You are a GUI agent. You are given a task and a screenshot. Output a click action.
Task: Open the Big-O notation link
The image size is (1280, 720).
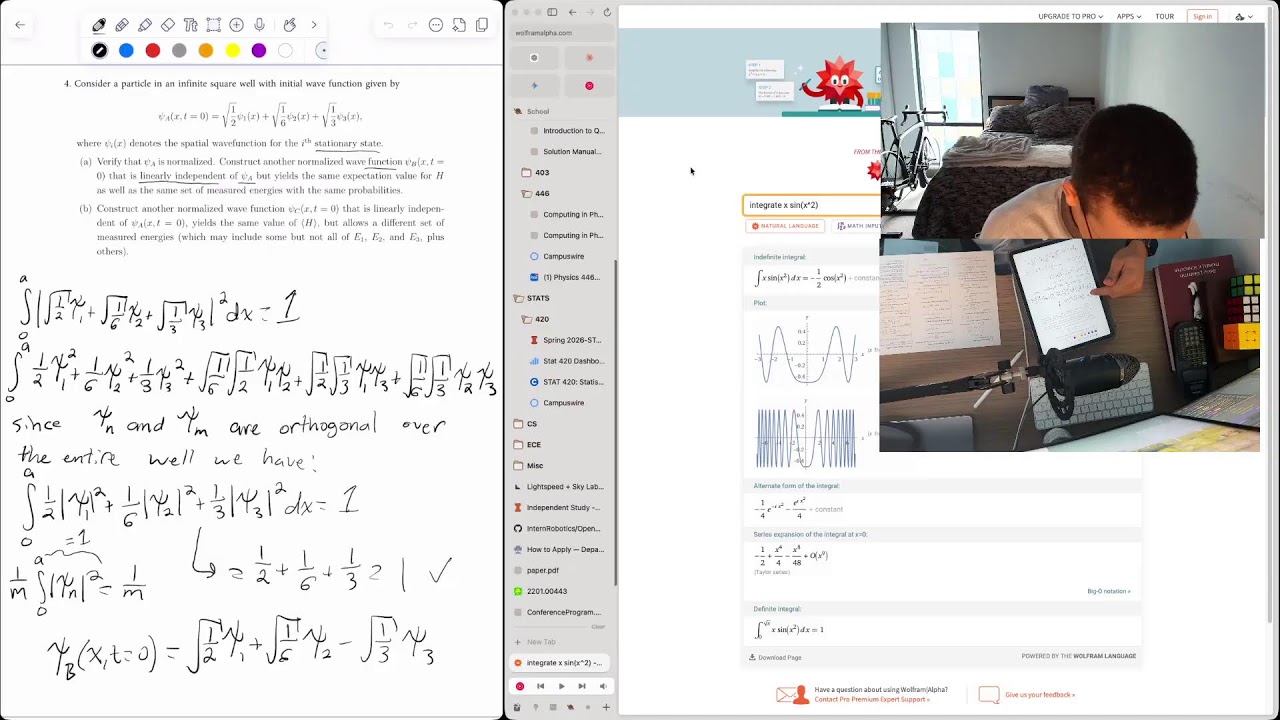(x=1109, y=591)
